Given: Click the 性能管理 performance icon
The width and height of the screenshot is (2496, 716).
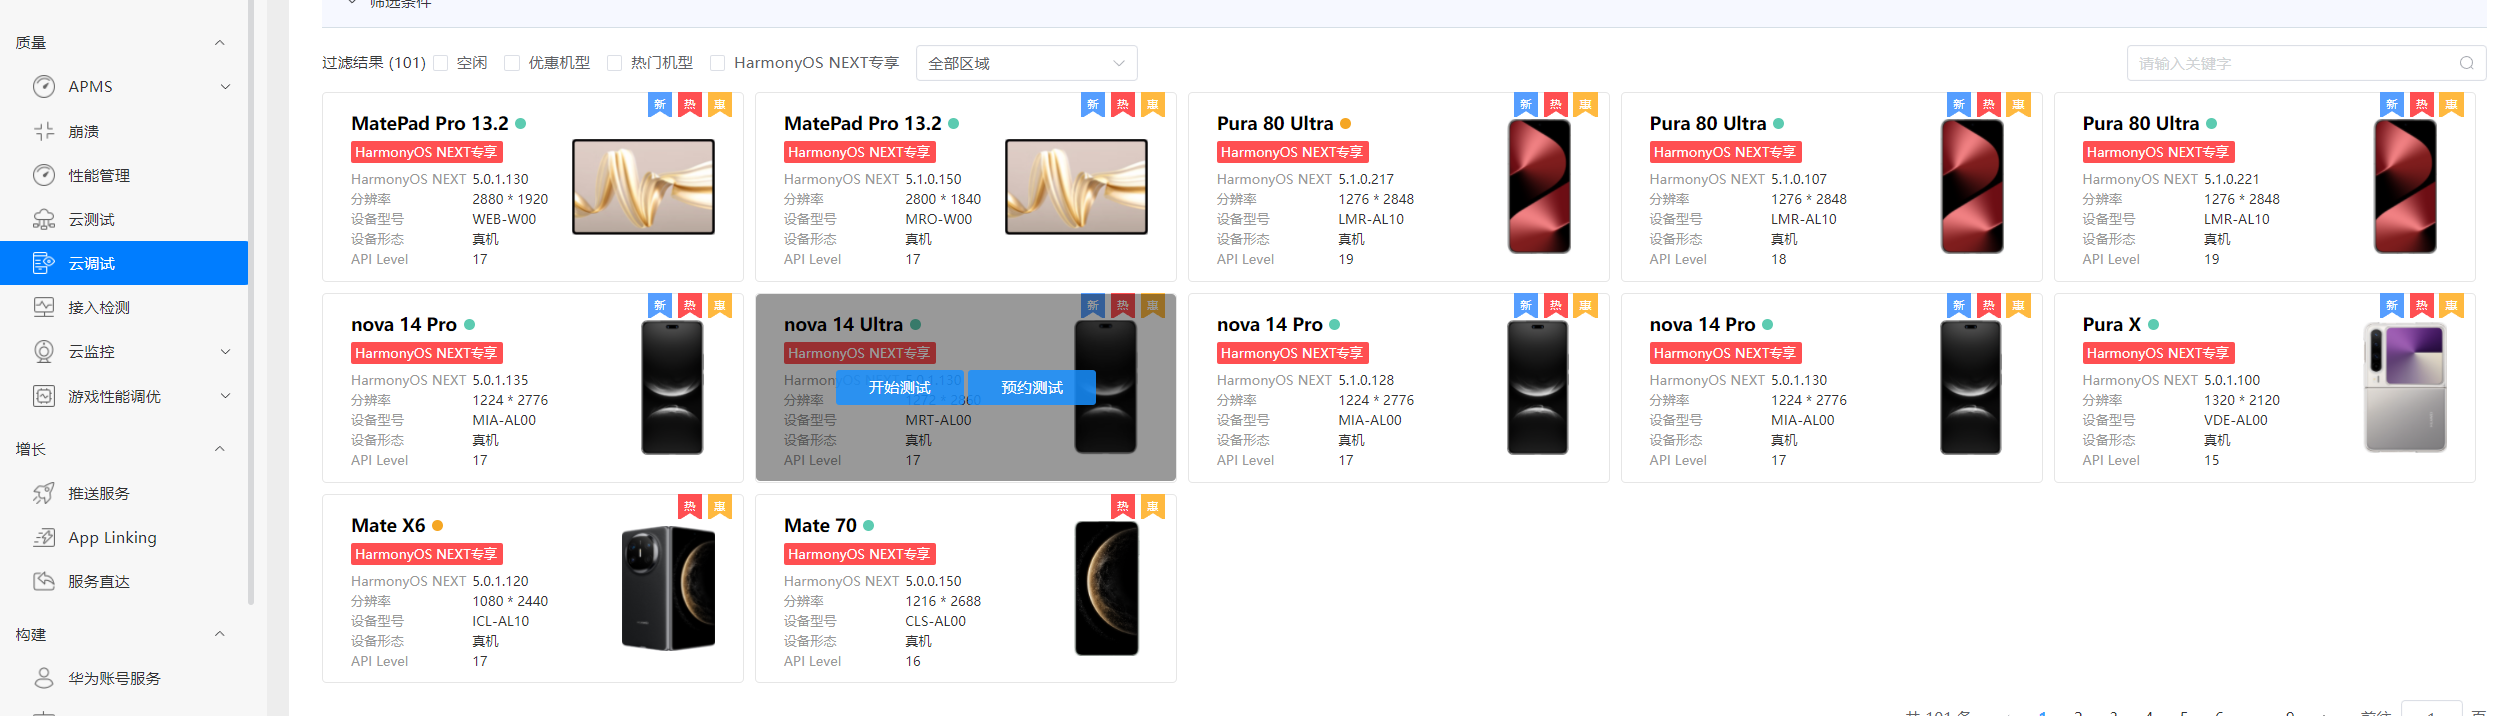Looking at the screenshot, I should (44, 175).
